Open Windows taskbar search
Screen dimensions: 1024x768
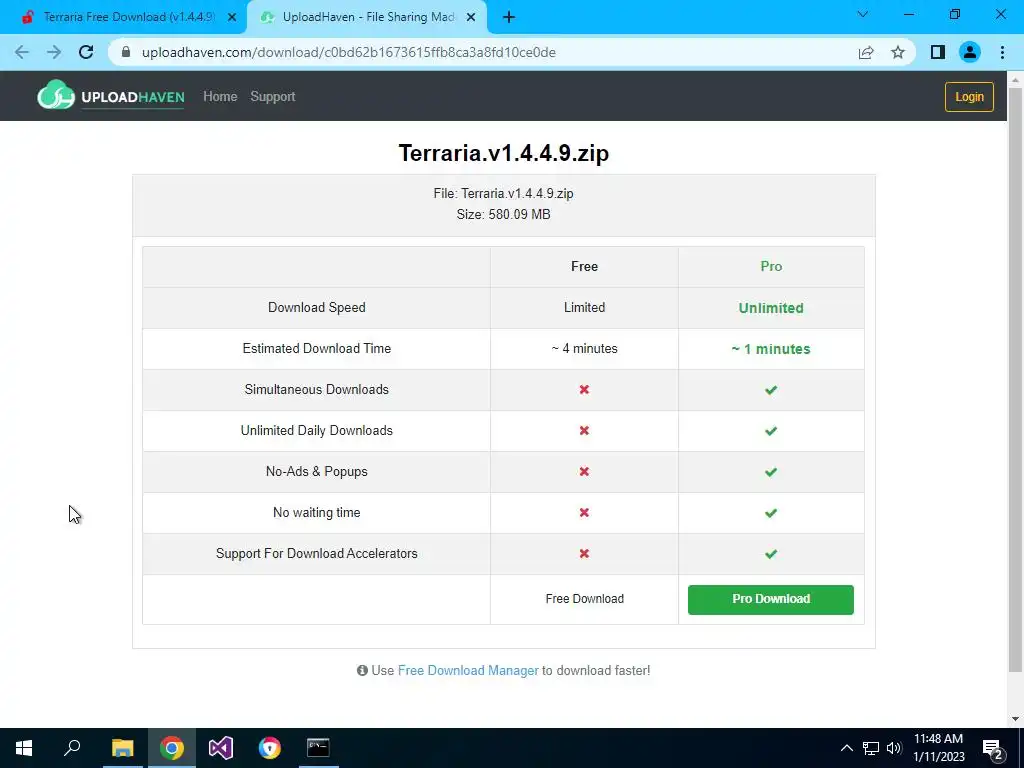pyautogui.click(x=72, y=748)
